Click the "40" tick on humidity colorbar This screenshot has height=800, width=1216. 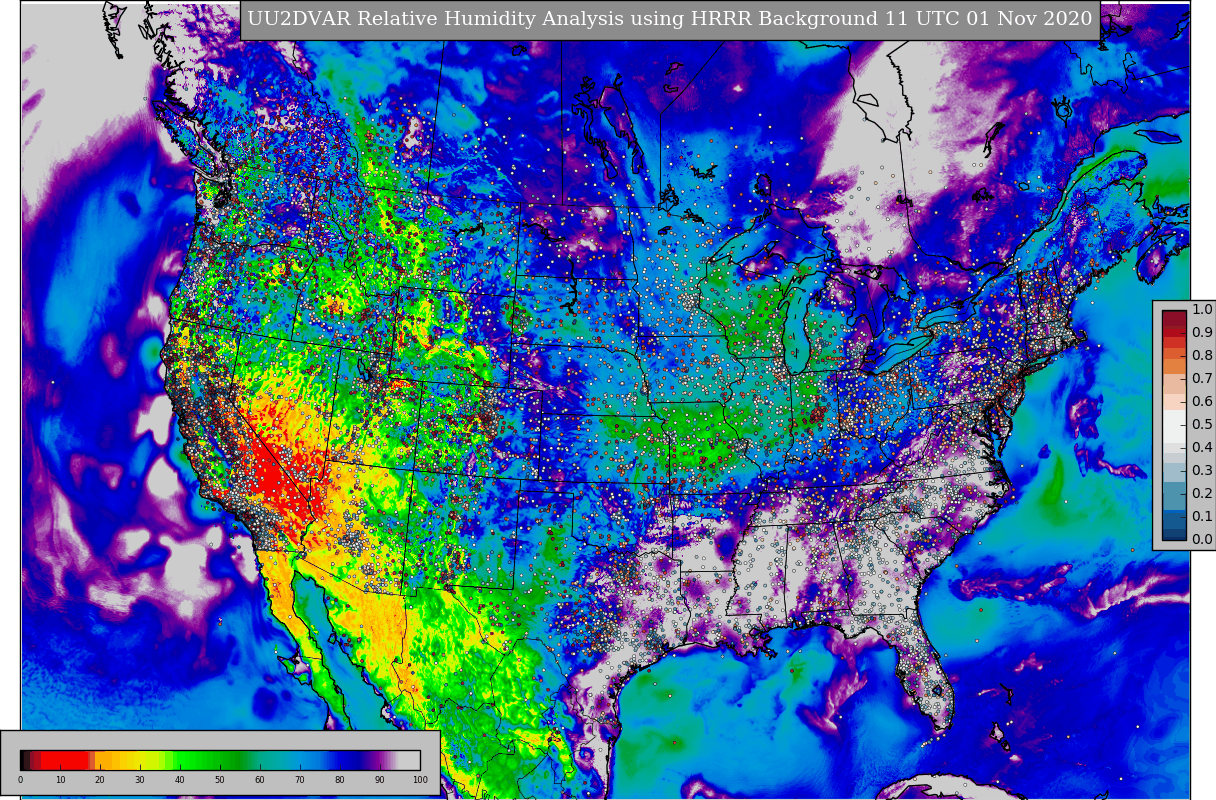pyautogui.click(x=180, y=780)
